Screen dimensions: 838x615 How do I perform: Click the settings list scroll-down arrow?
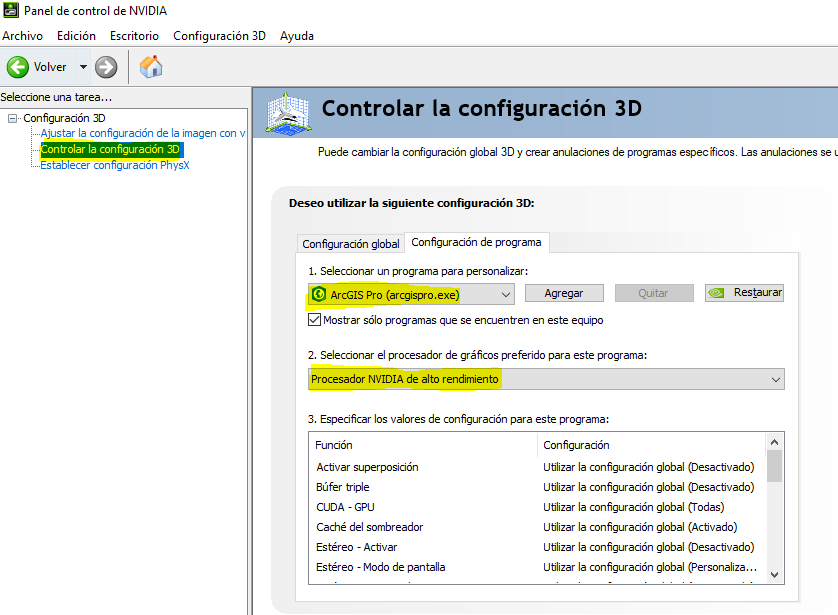[774, 575]
